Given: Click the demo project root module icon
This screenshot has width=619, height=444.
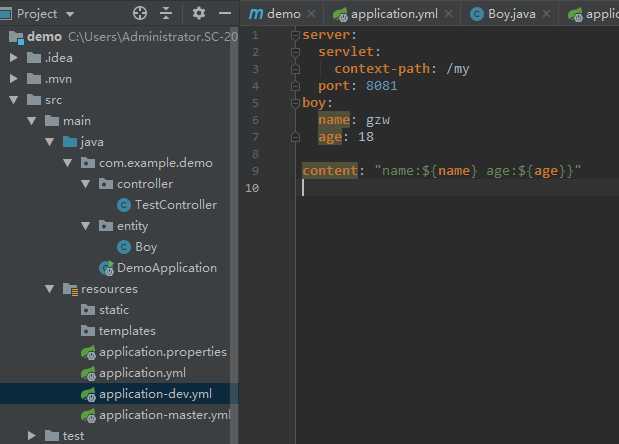Looking at the screenshot, I should click(x=16, y=37).
